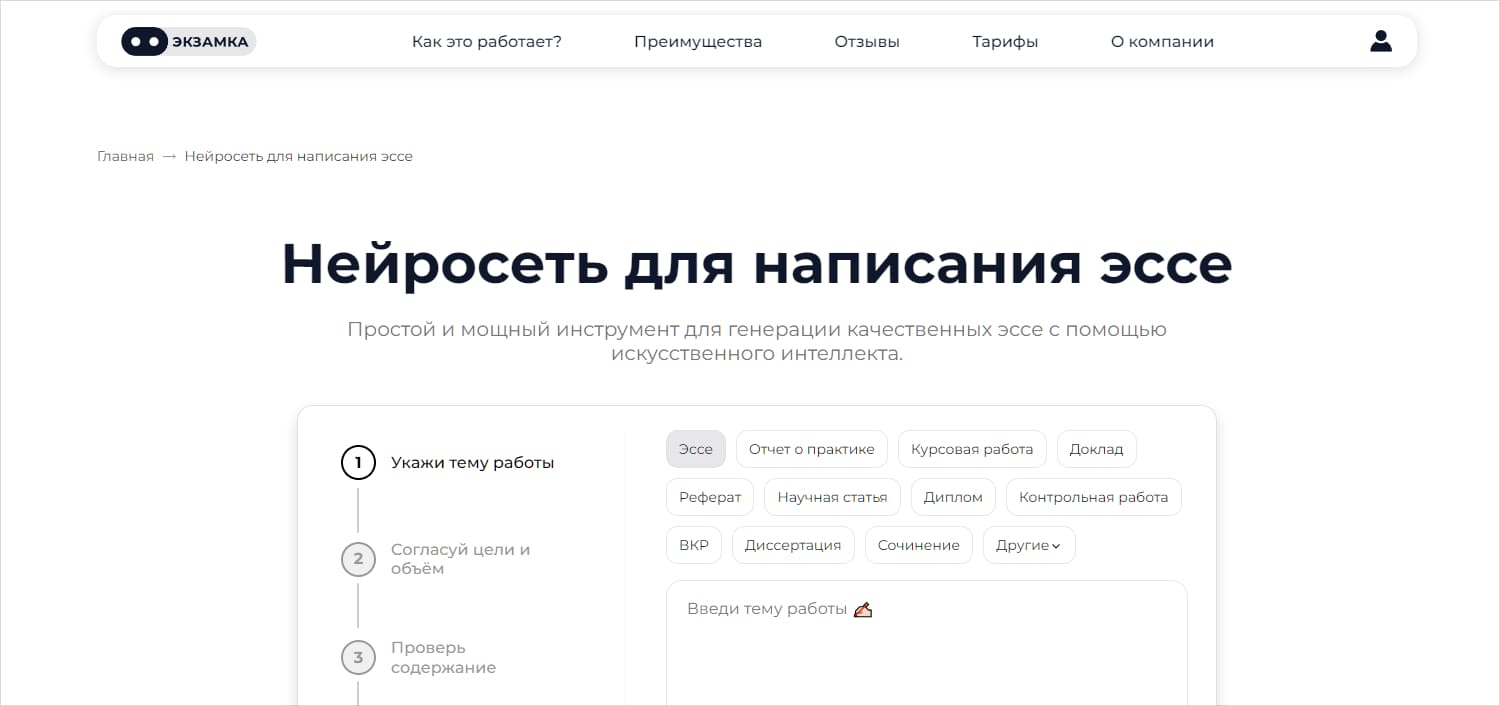Image resolution: width=1500 pixels, height=706 pixels.
Task: Select "Отчет о практике"
Action: point(811,449)
